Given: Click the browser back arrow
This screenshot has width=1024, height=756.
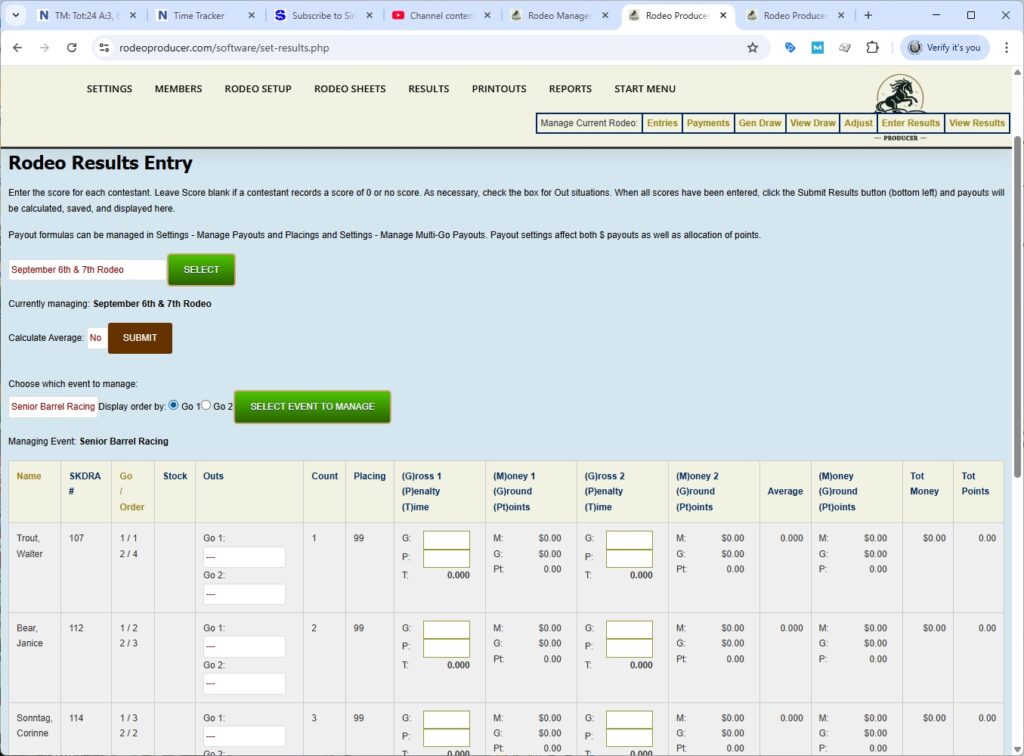Looking at the screenshot, I should 17,47.
